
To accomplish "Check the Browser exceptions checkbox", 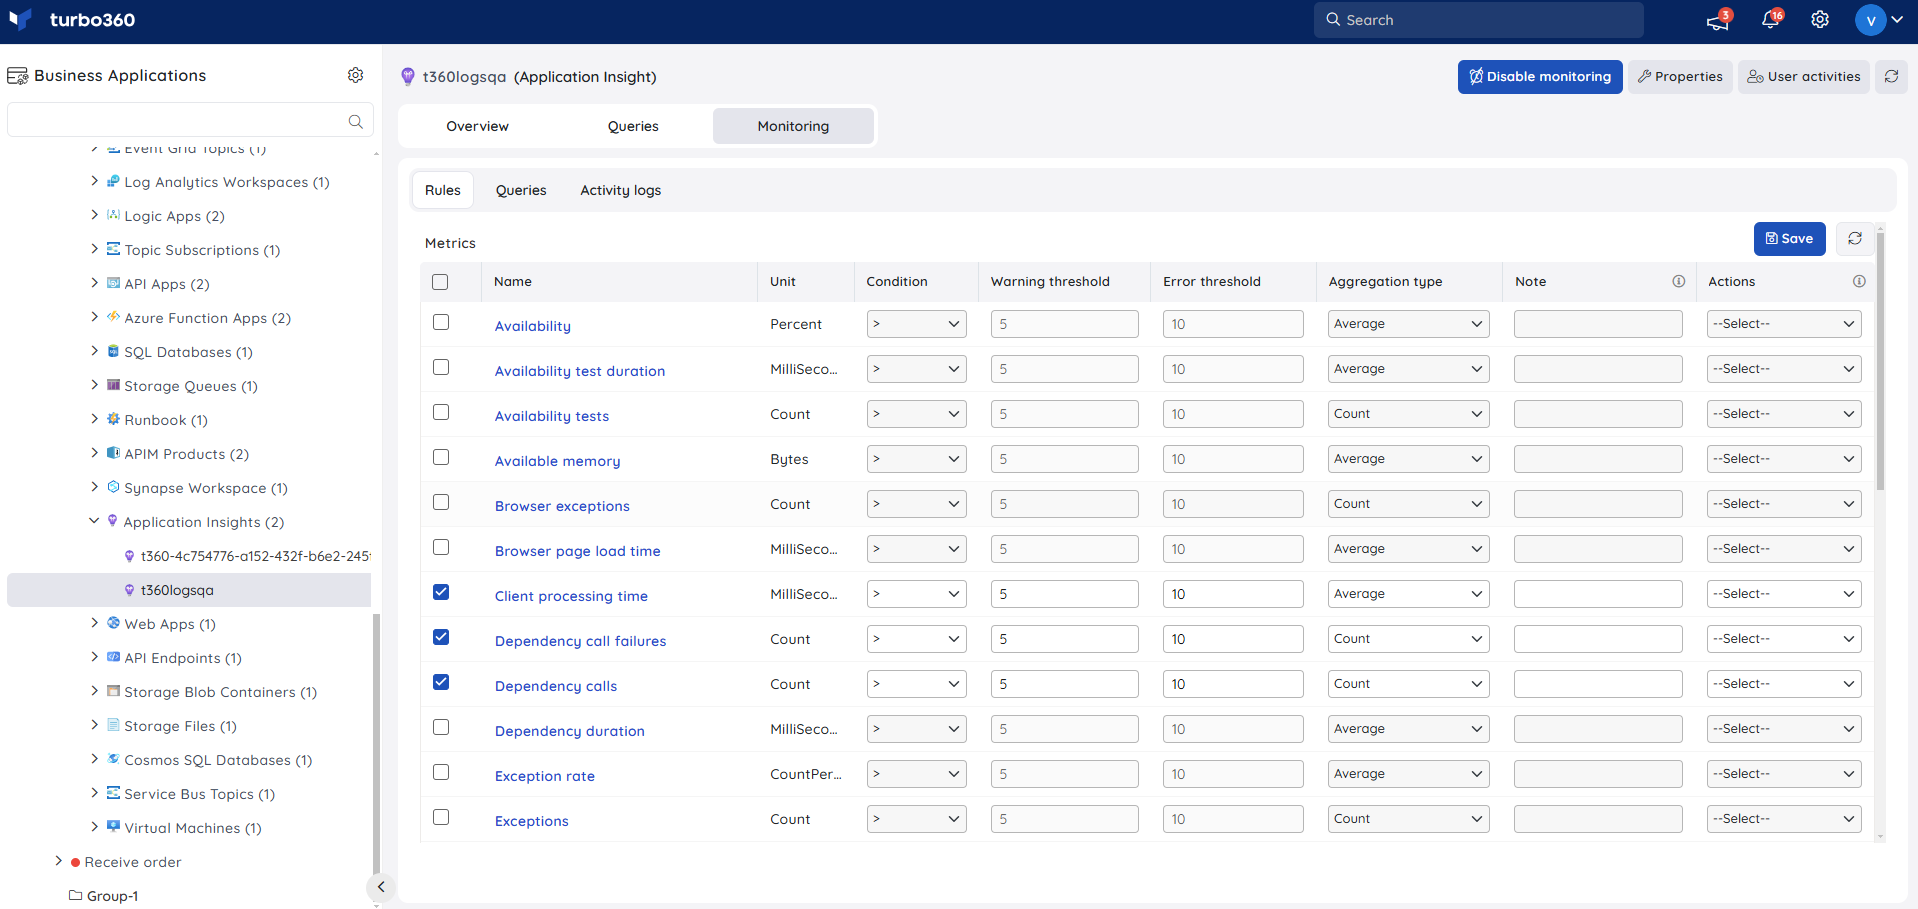I will [x=441, y=502].
